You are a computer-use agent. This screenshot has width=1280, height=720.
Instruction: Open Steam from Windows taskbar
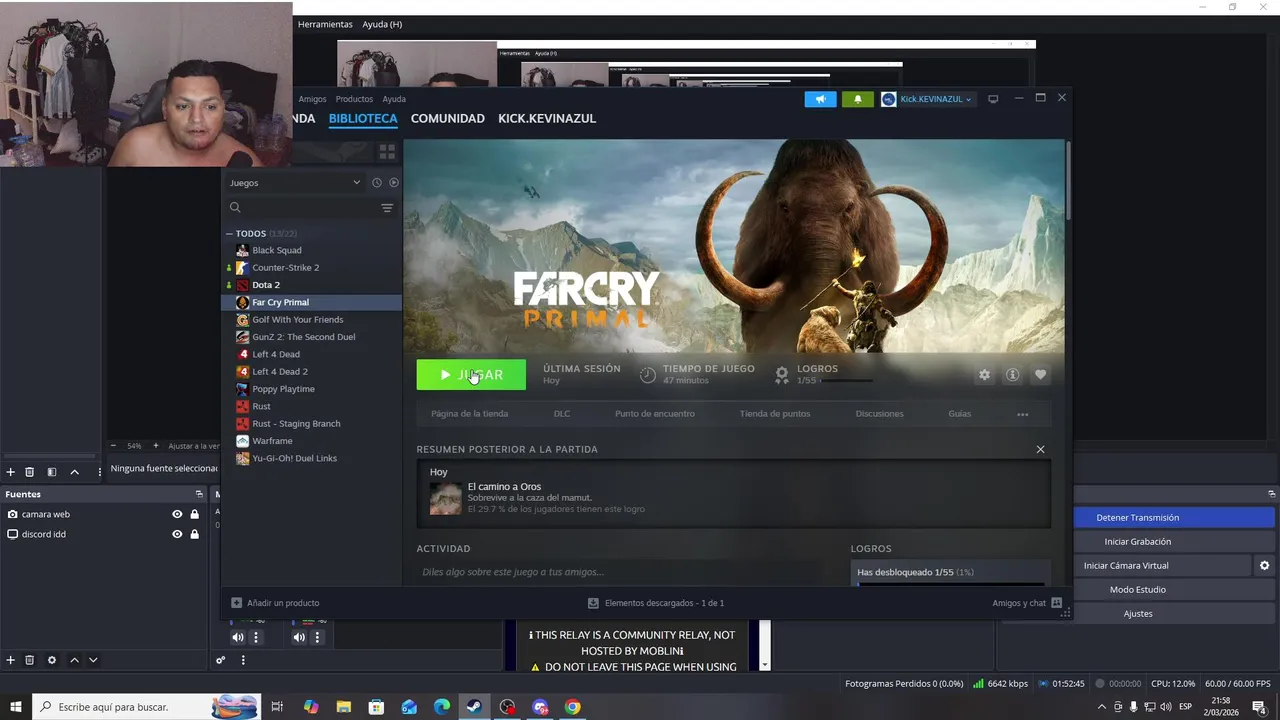tap(474, 707)
